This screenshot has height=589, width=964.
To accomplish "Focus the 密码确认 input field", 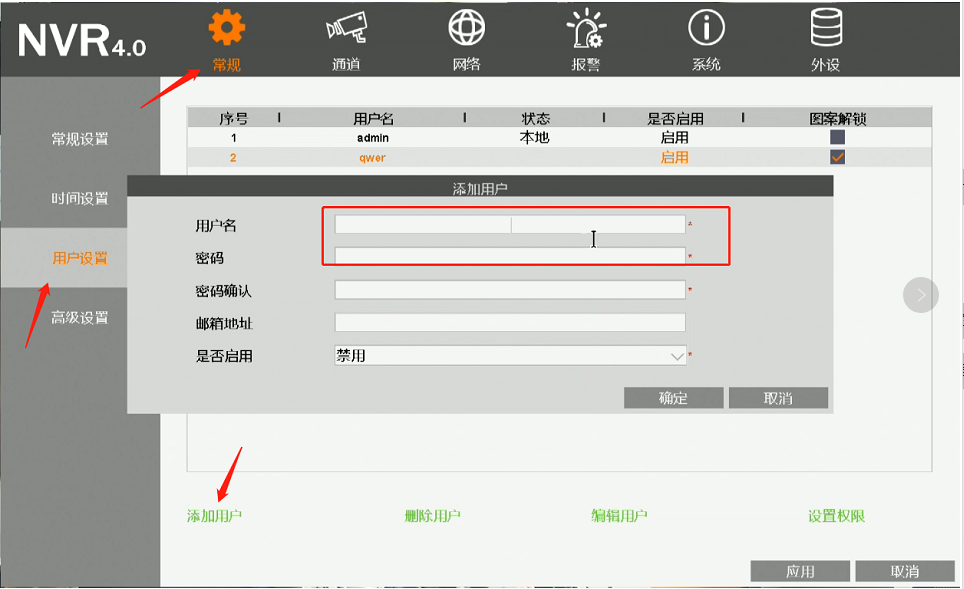I will tap(510, 290).
